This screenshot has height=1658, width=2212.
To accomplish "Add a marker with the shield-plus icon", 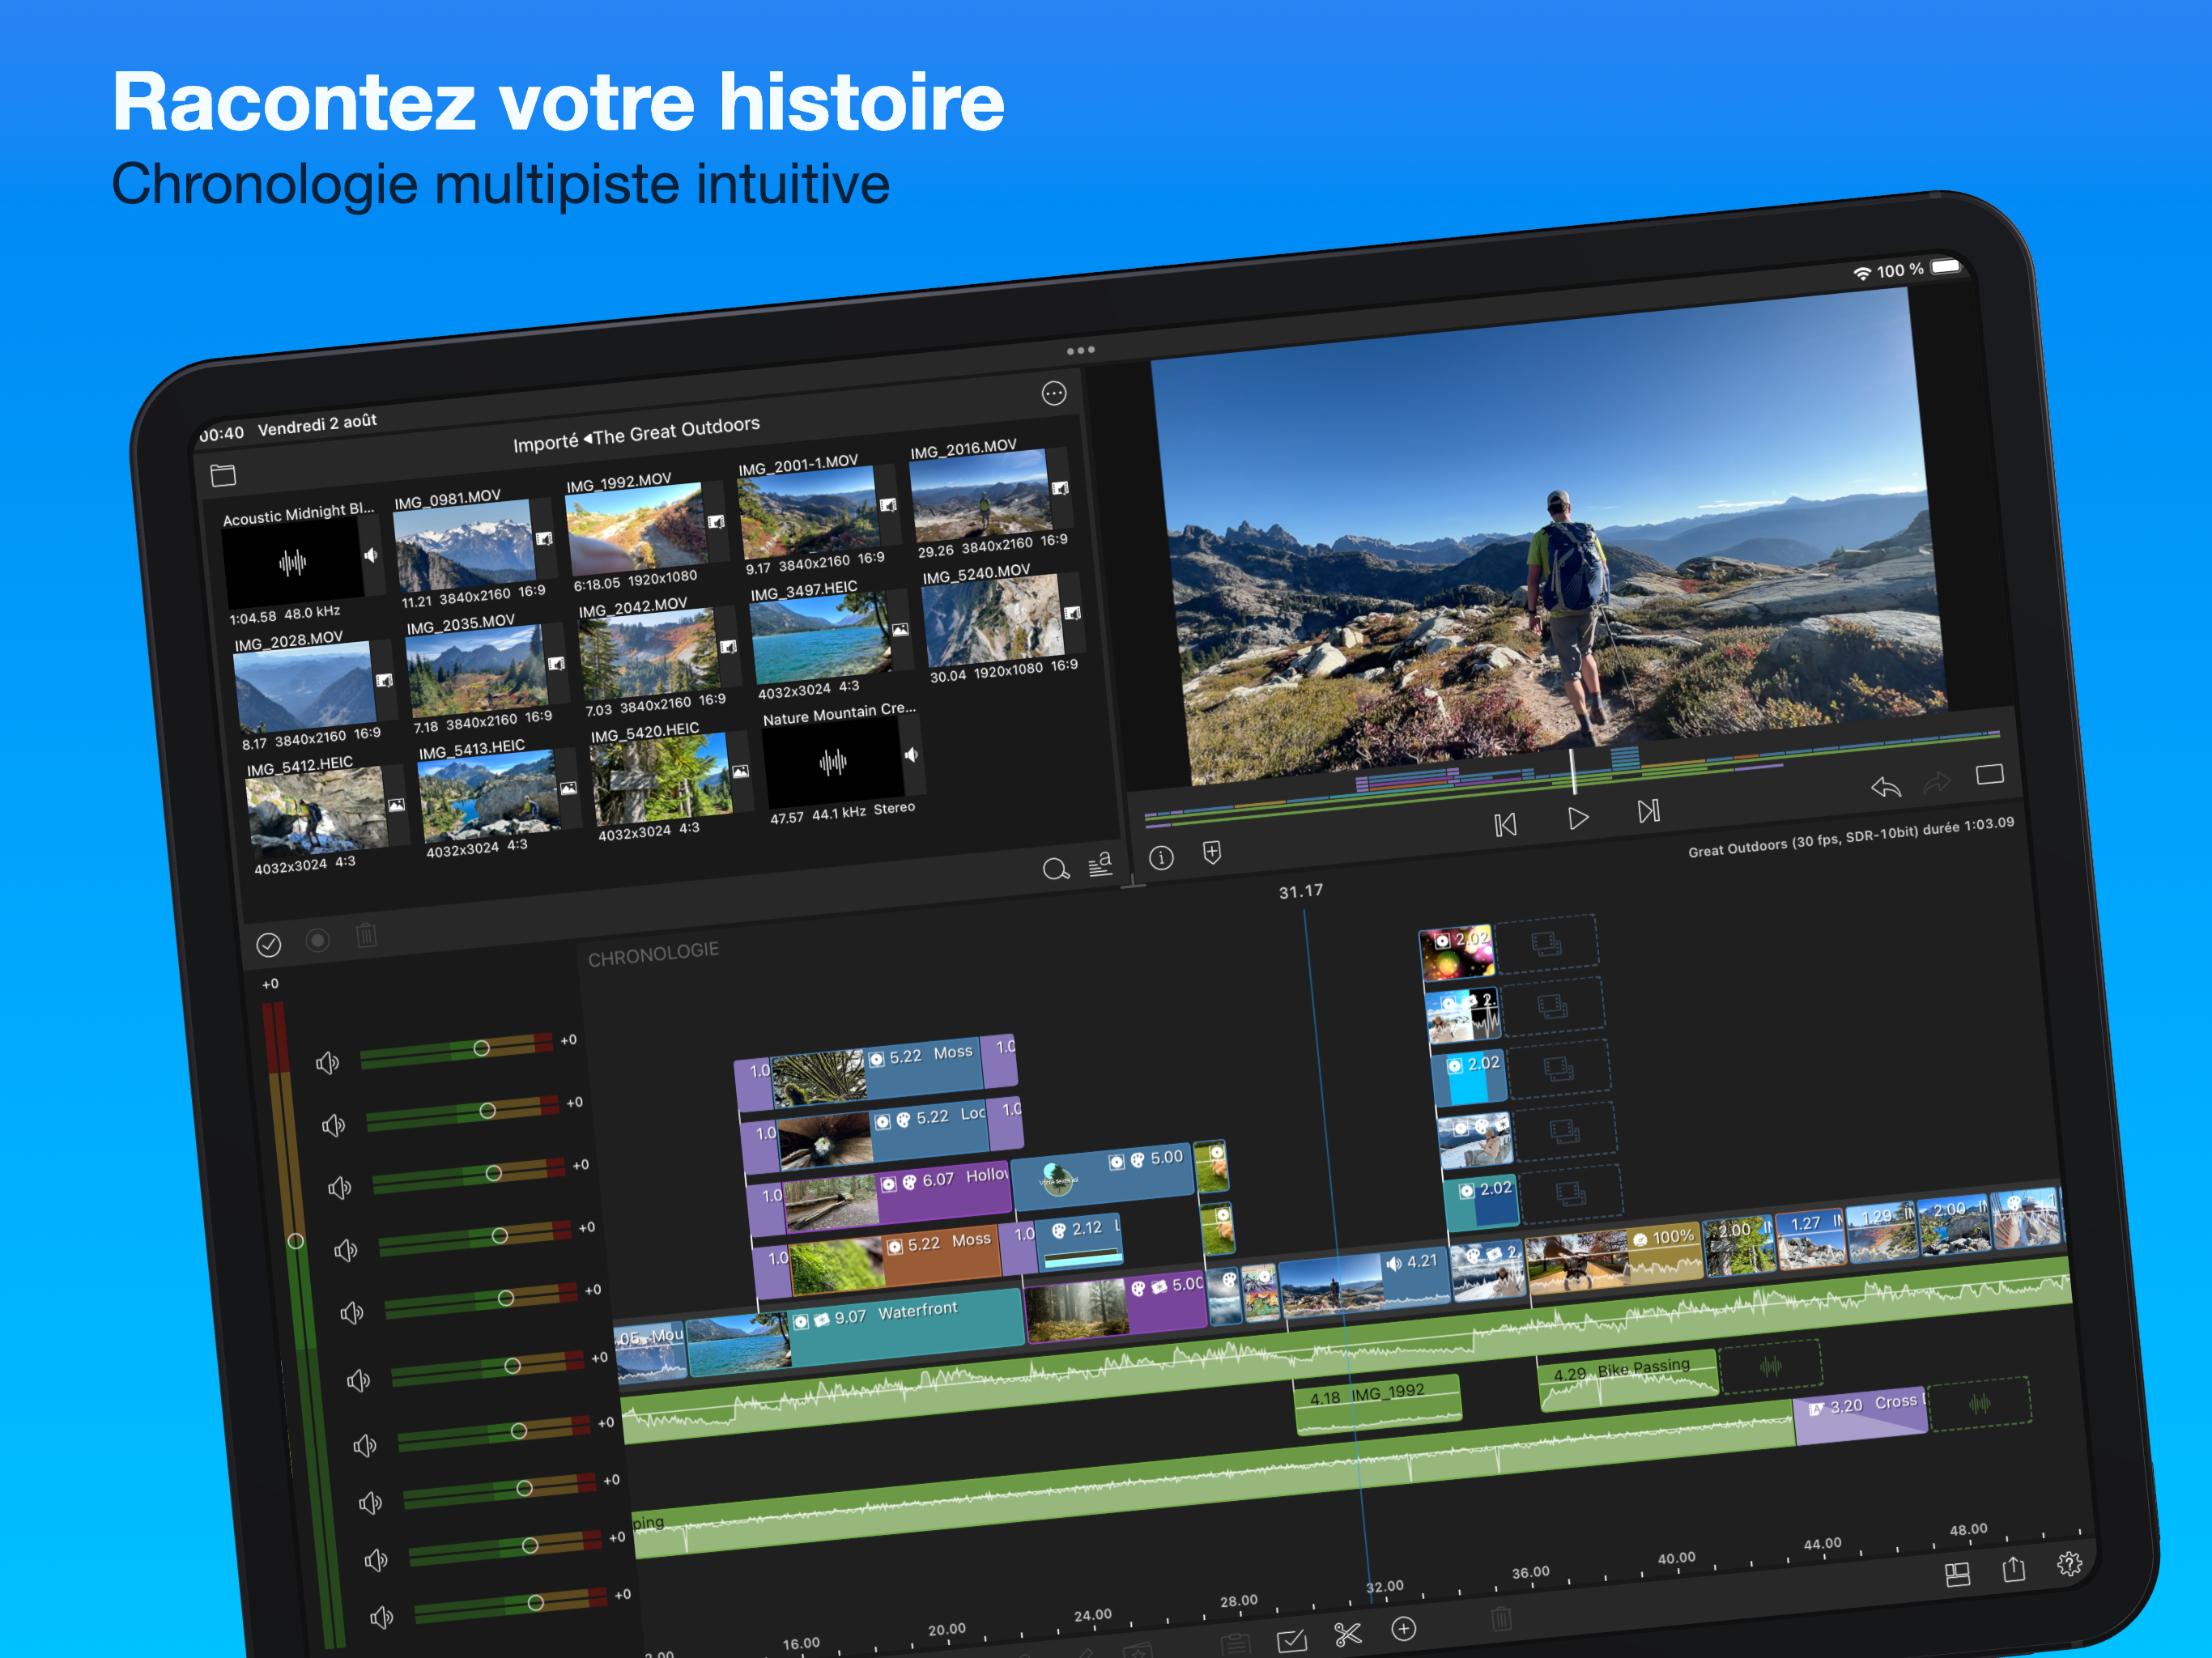I will [1212, 853].
